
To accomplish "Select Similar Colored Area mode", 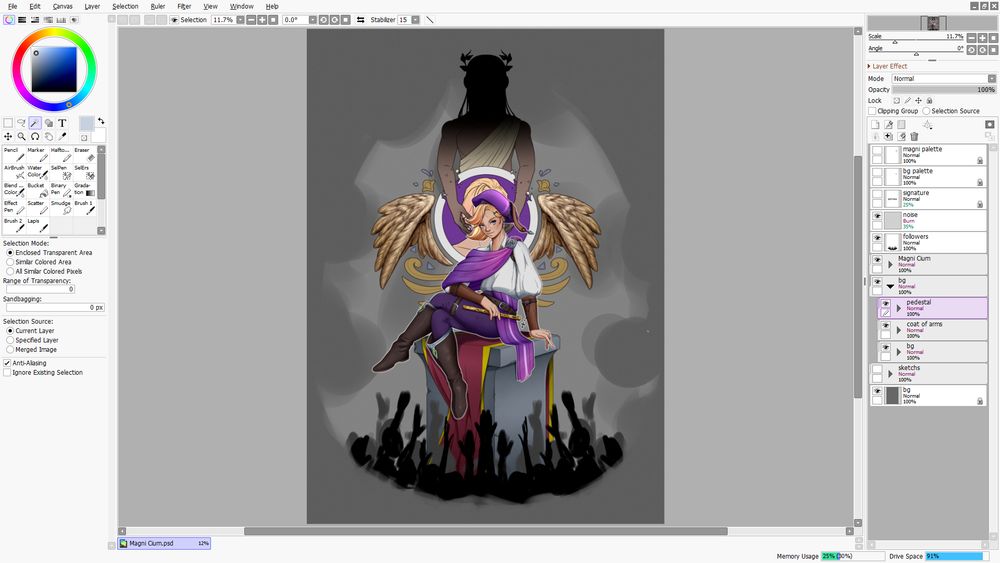I will [39, 262].
